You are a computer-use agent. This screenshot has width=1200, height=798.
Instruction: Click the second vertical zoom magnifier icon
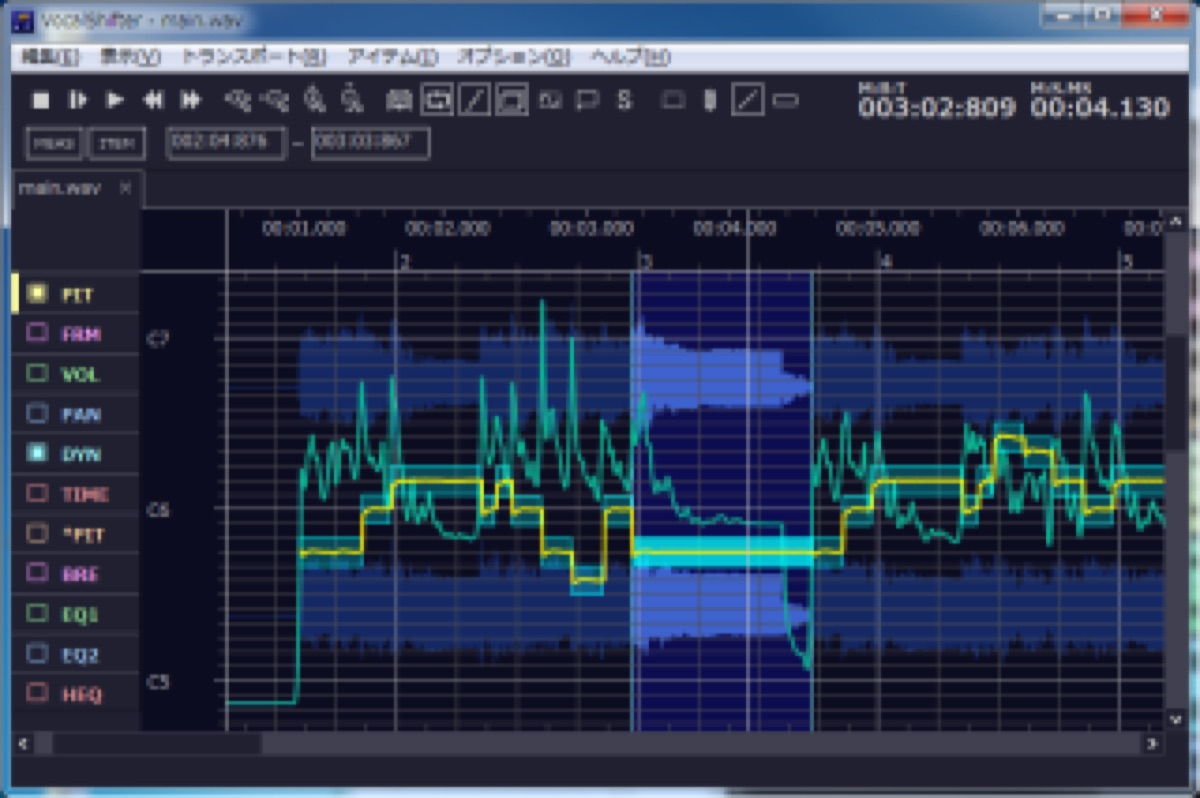pos(351,100)
